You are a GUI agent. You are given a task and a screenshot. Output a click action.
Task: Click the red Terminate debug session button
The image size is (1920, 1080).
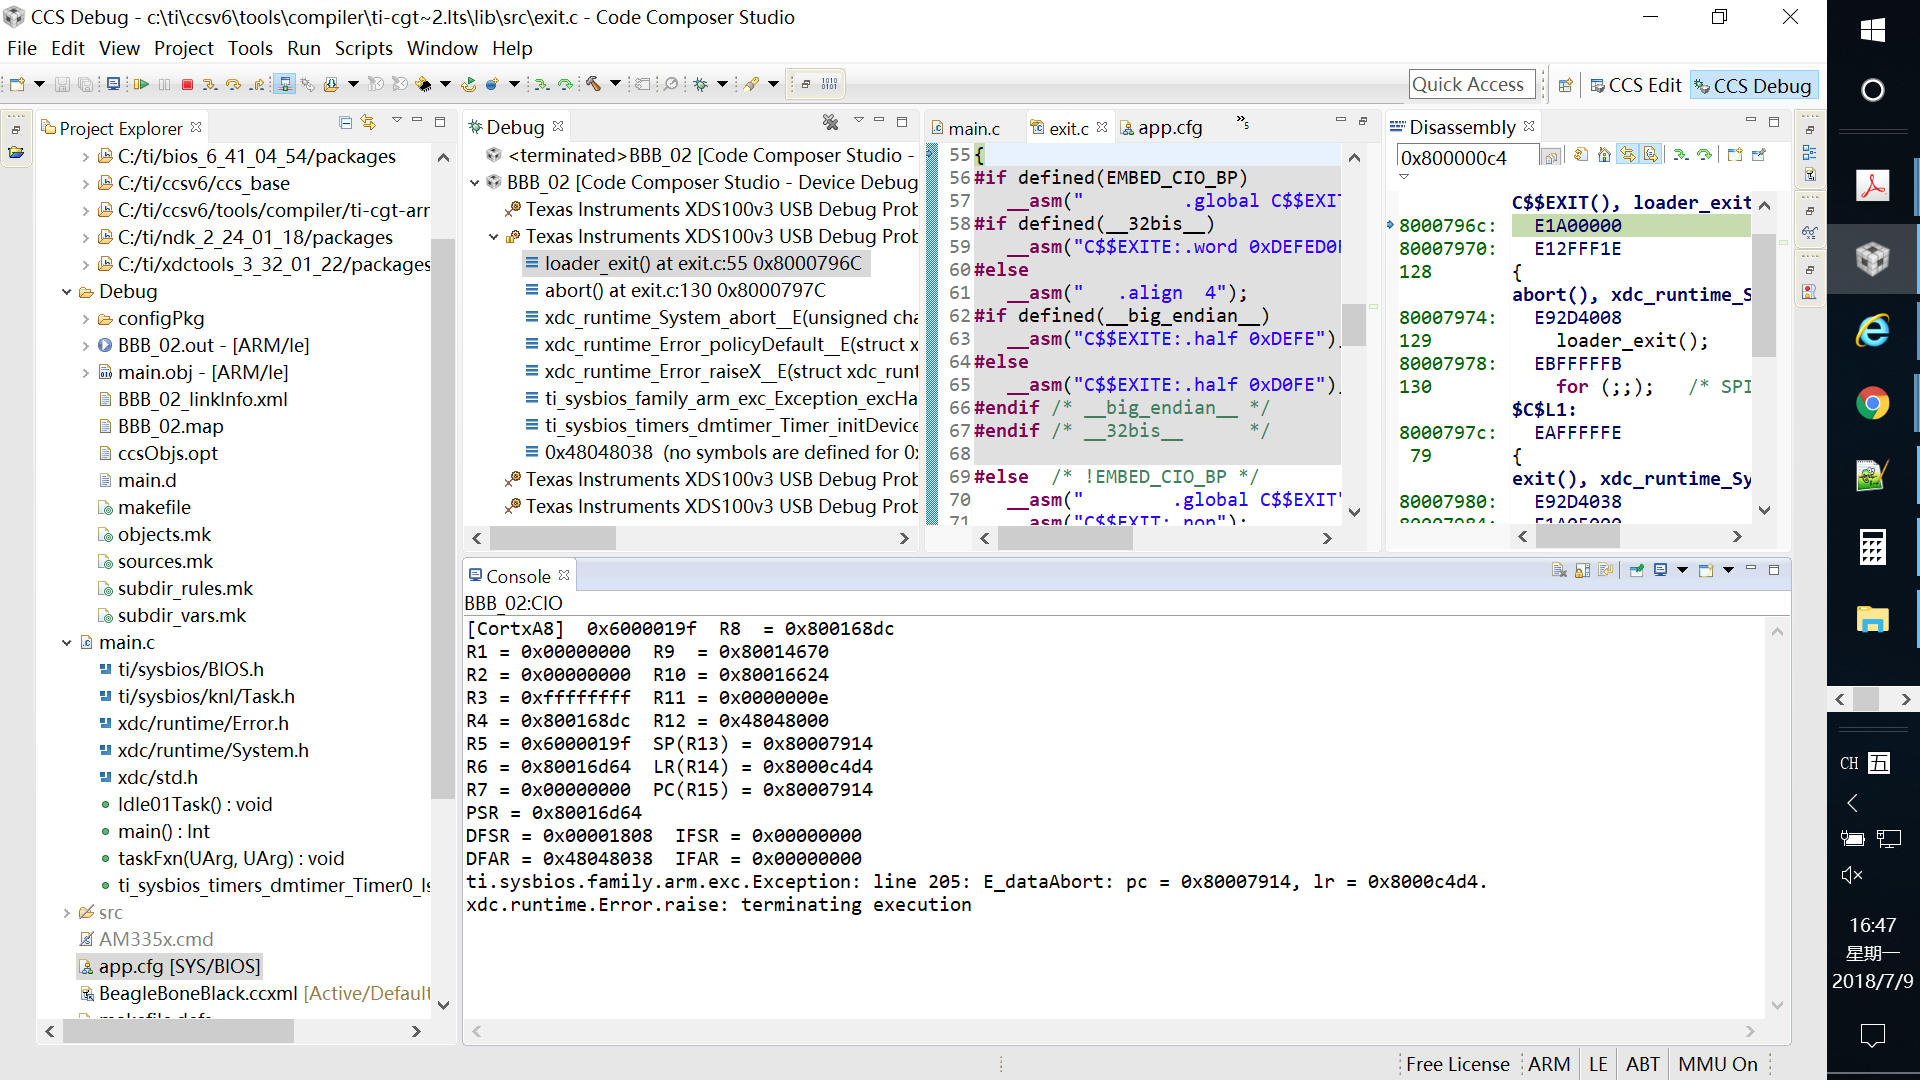coord(187,85)
